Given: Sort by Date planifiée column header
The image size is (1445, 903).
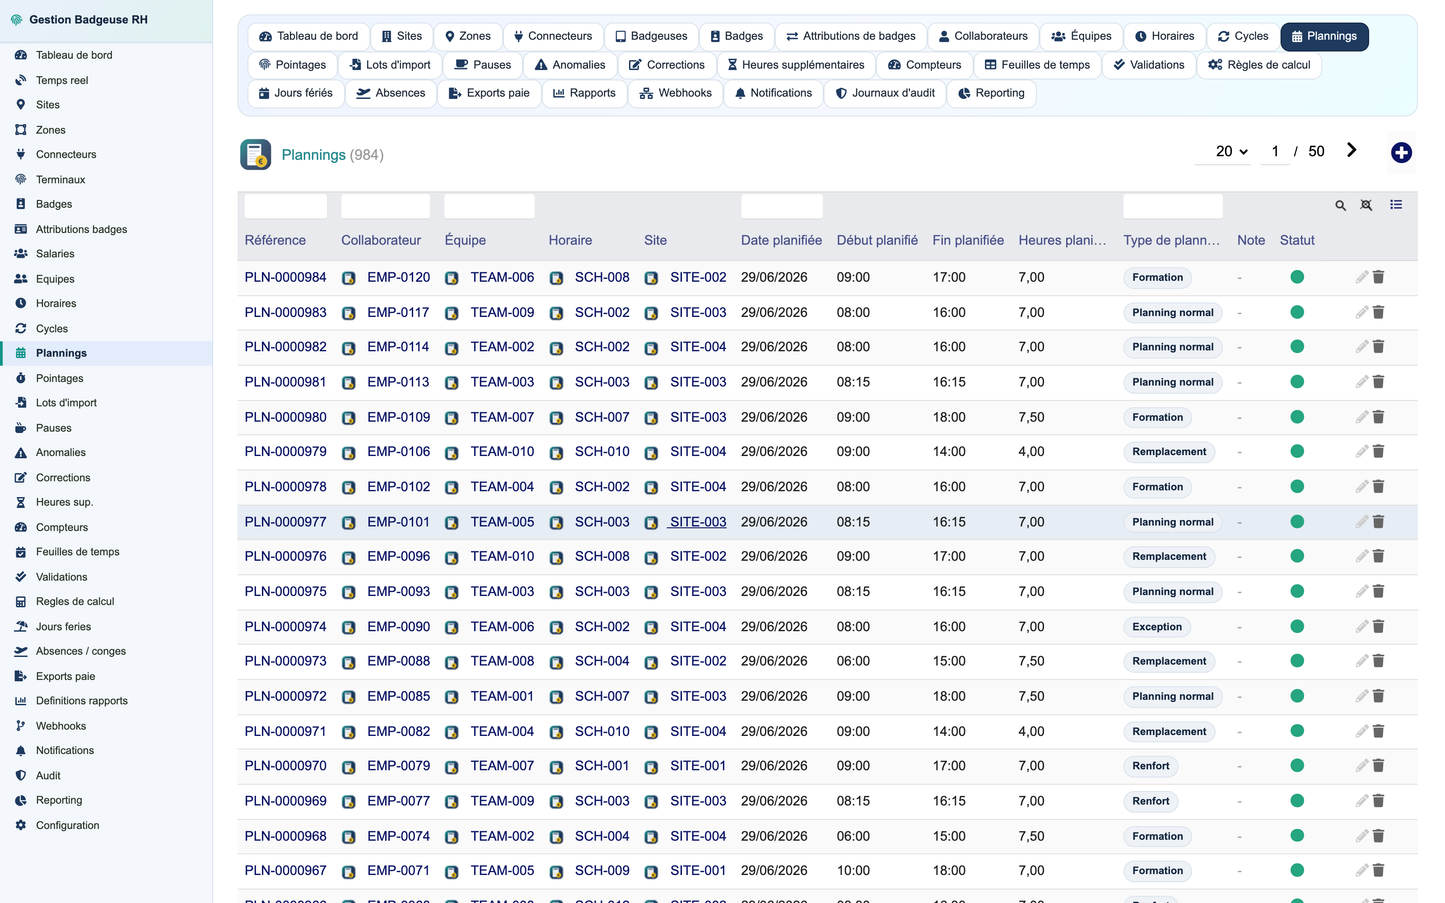Looking at the screenshot, I should point(781,240).
